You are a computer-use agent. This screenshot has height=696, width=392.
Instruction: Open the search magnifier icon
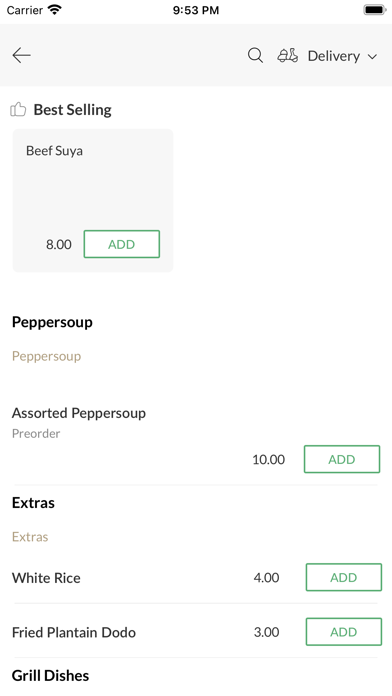[255, 56]
